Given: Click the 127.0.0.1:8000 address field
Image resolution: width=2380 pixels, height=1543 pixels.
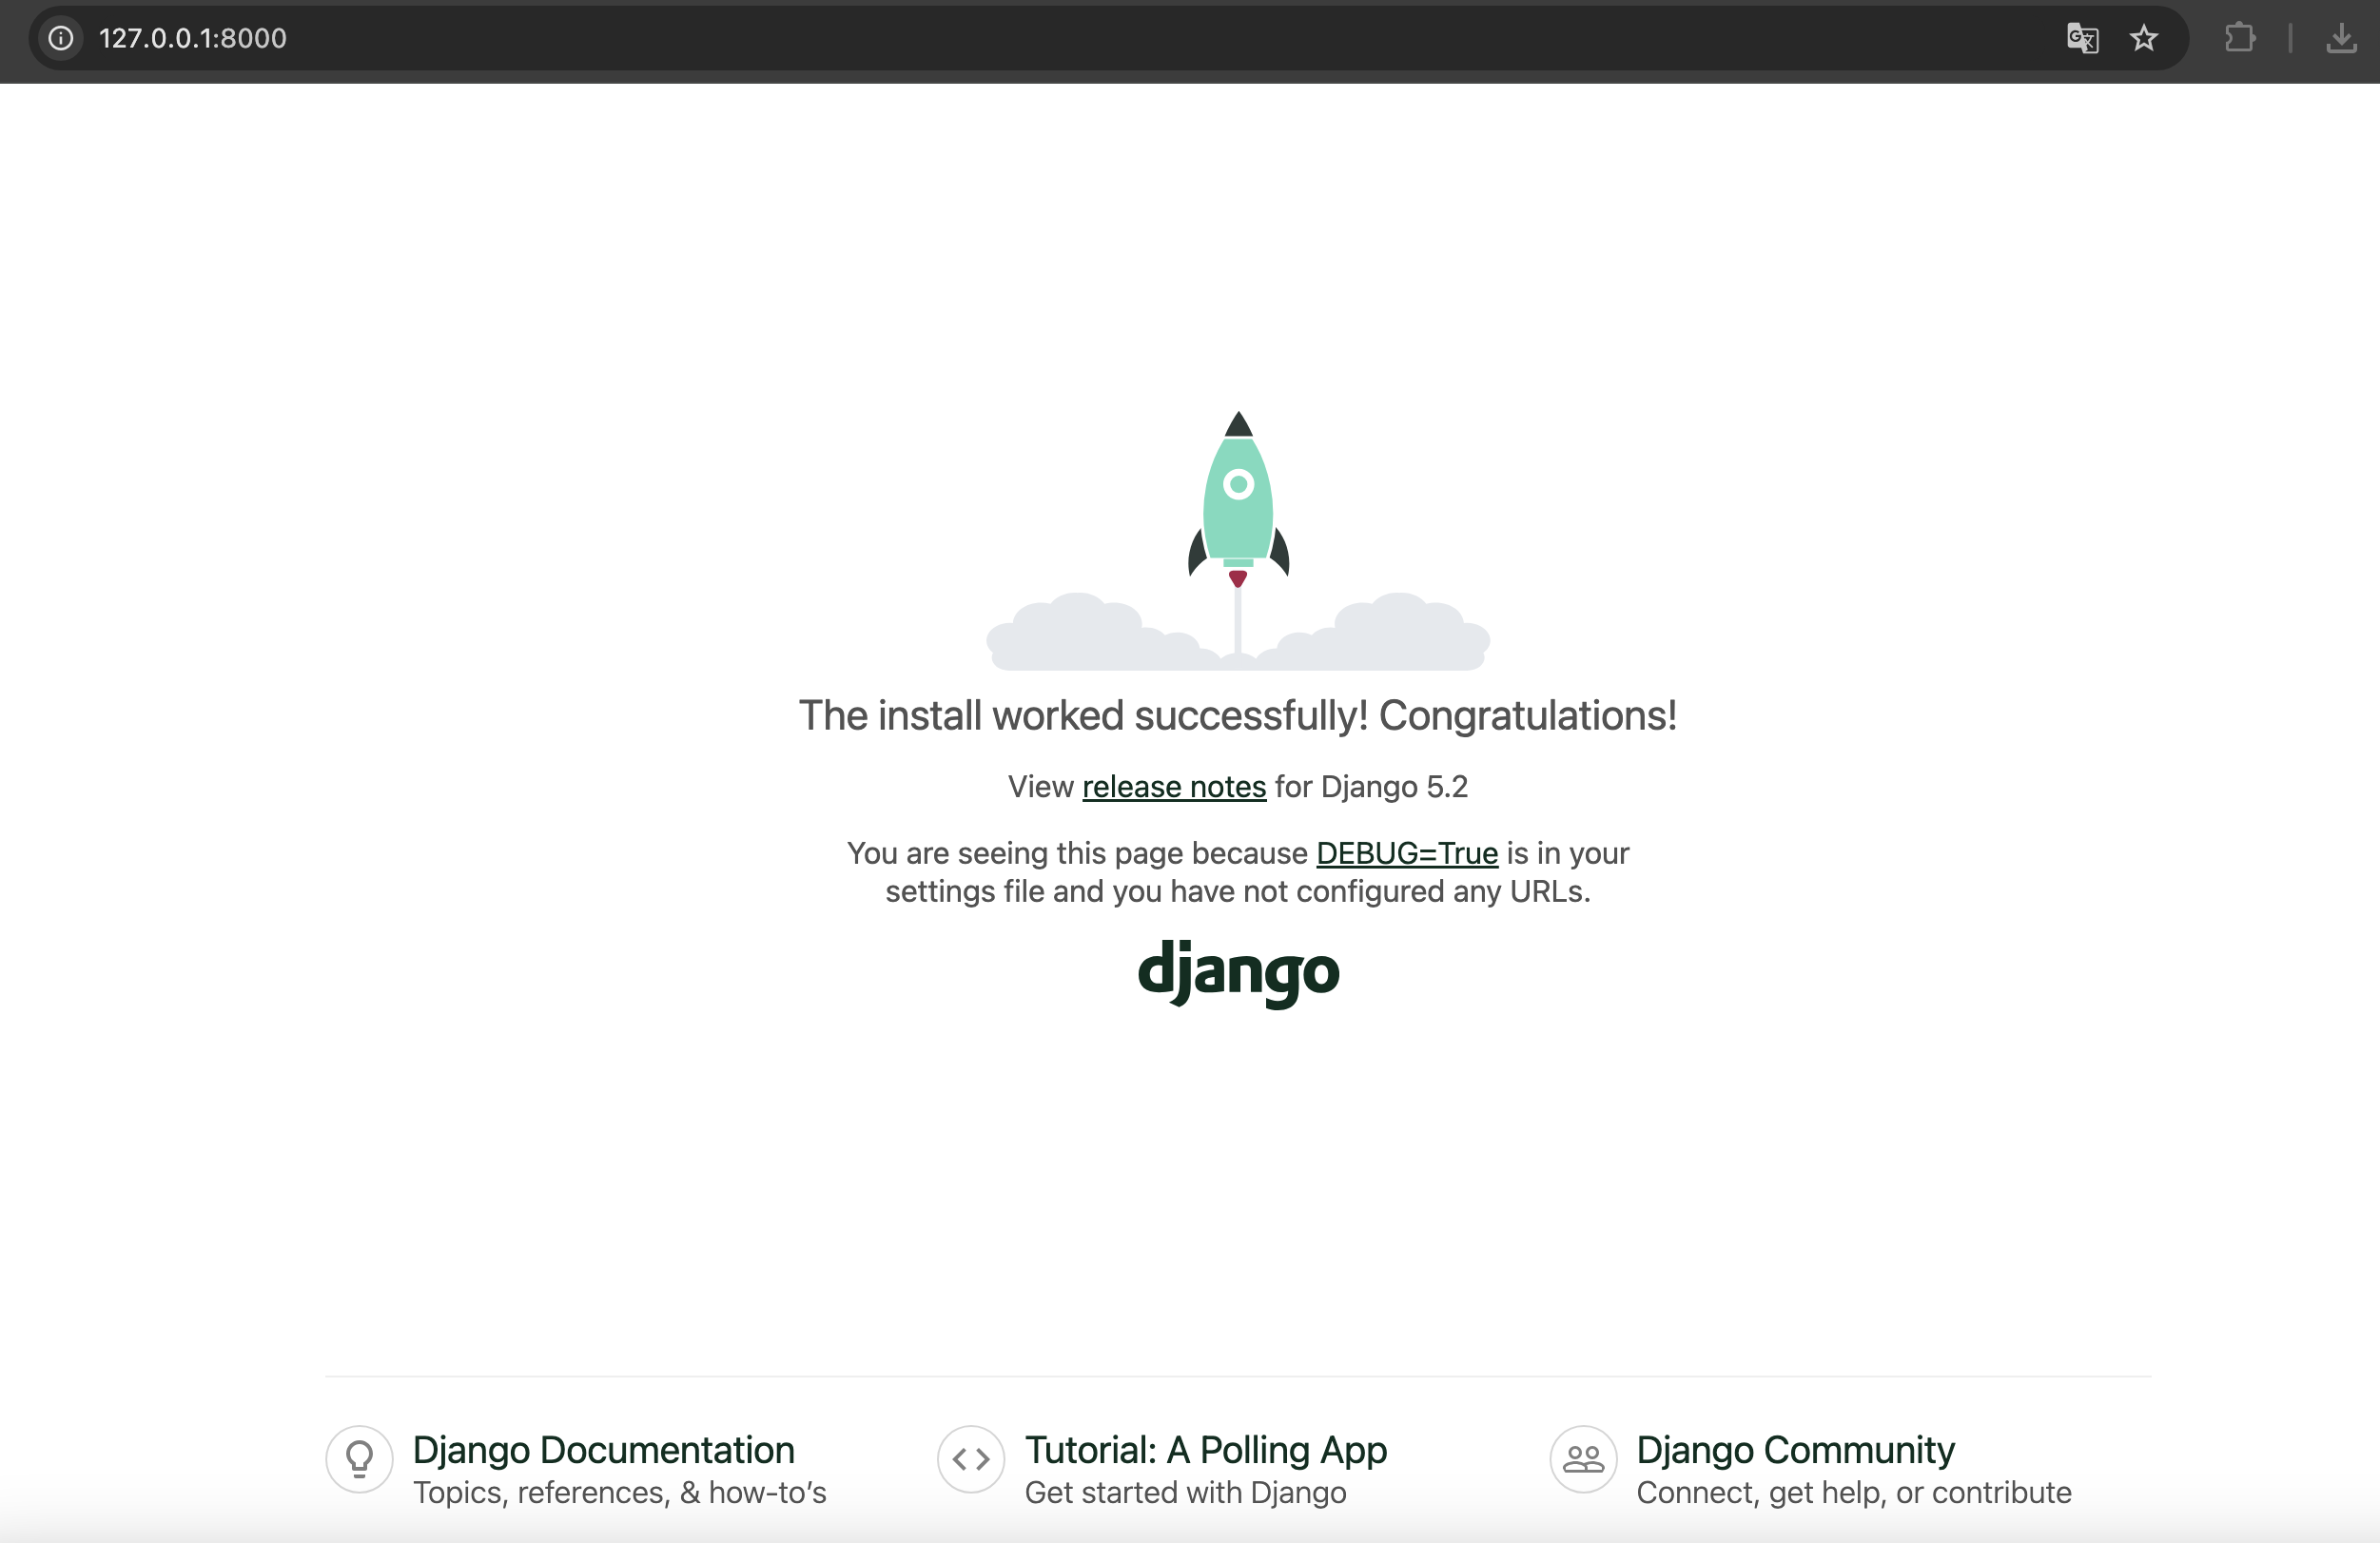Looking at the screenshot, I should (x=192, y=38).
